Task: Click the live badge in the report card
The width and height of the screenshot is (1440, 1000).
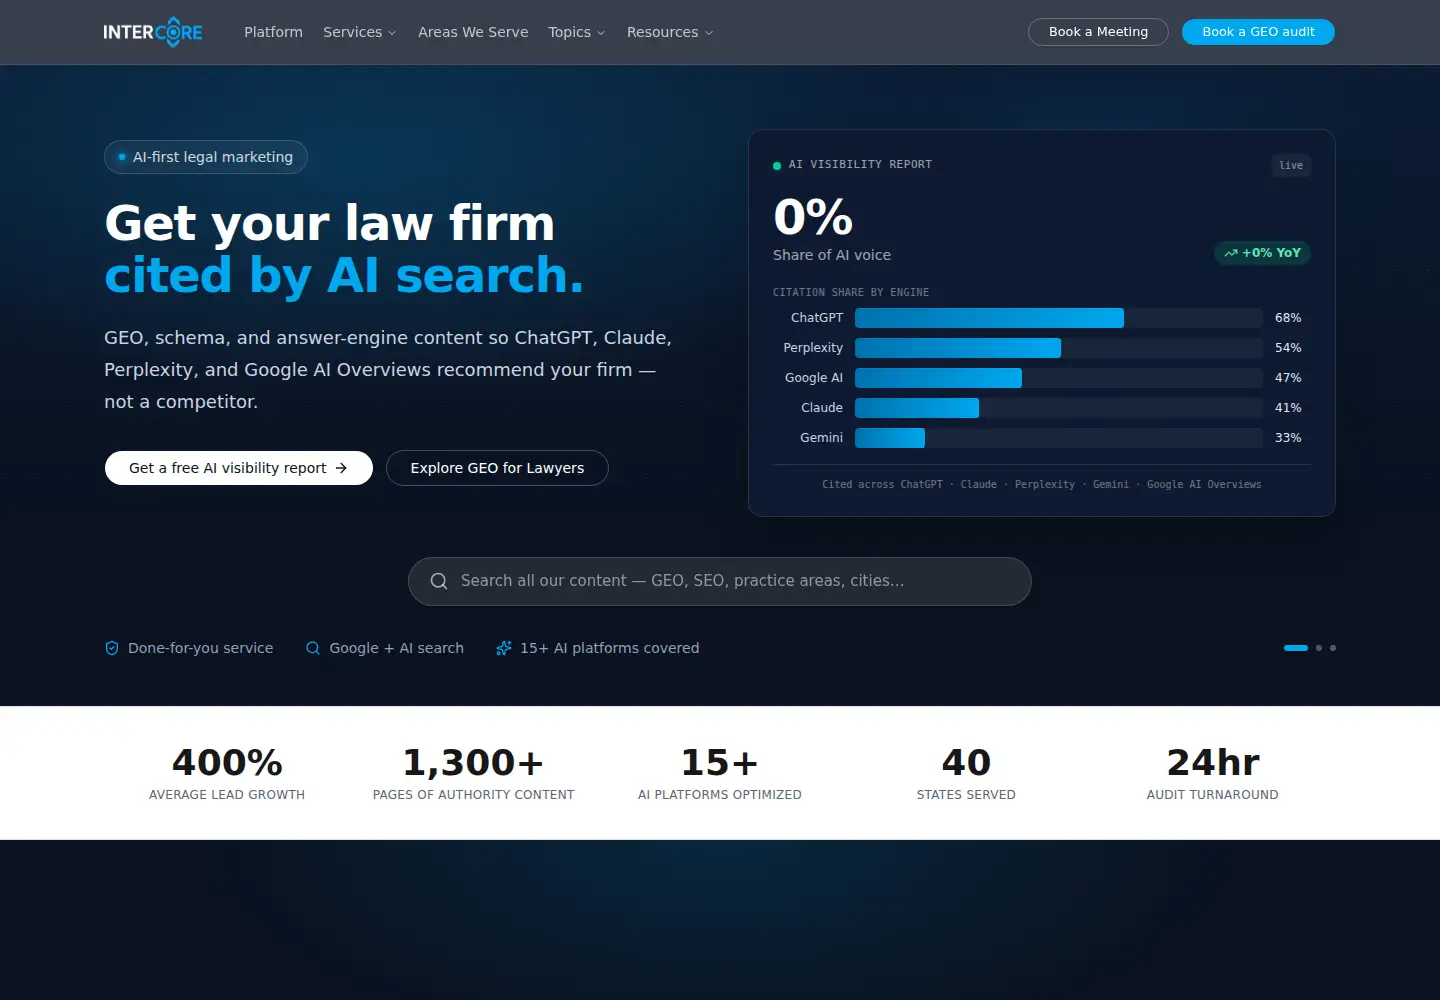Action: 1291,165
